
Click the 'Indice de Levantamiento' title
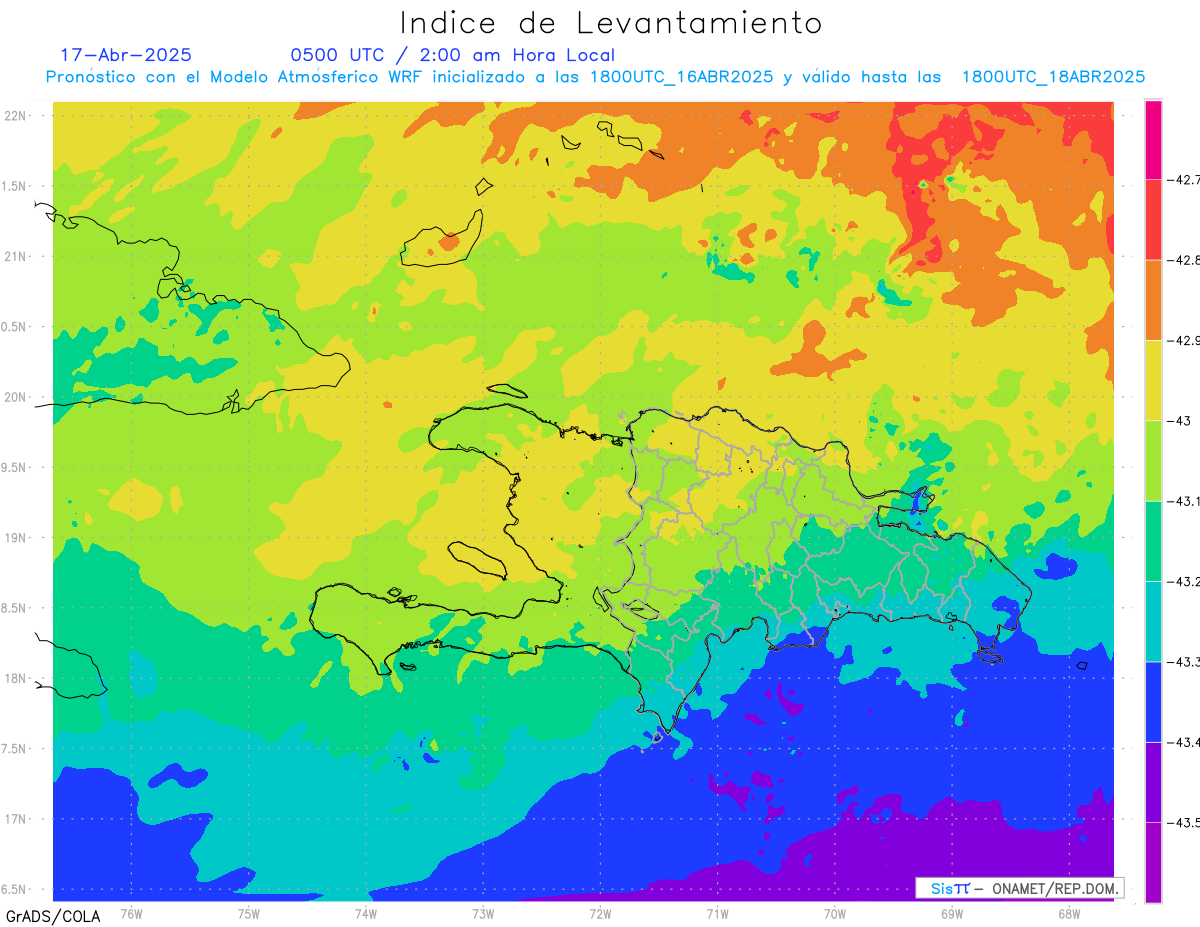click(x=611, y=22)
